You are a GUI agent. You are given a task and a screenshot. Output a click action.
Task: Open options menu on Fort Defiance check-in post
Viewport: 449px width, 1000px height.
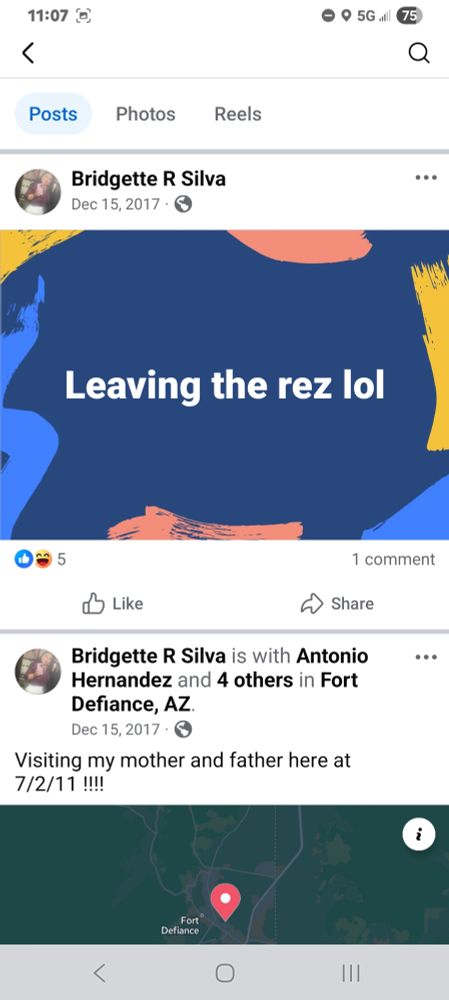(x=426, y=656)
